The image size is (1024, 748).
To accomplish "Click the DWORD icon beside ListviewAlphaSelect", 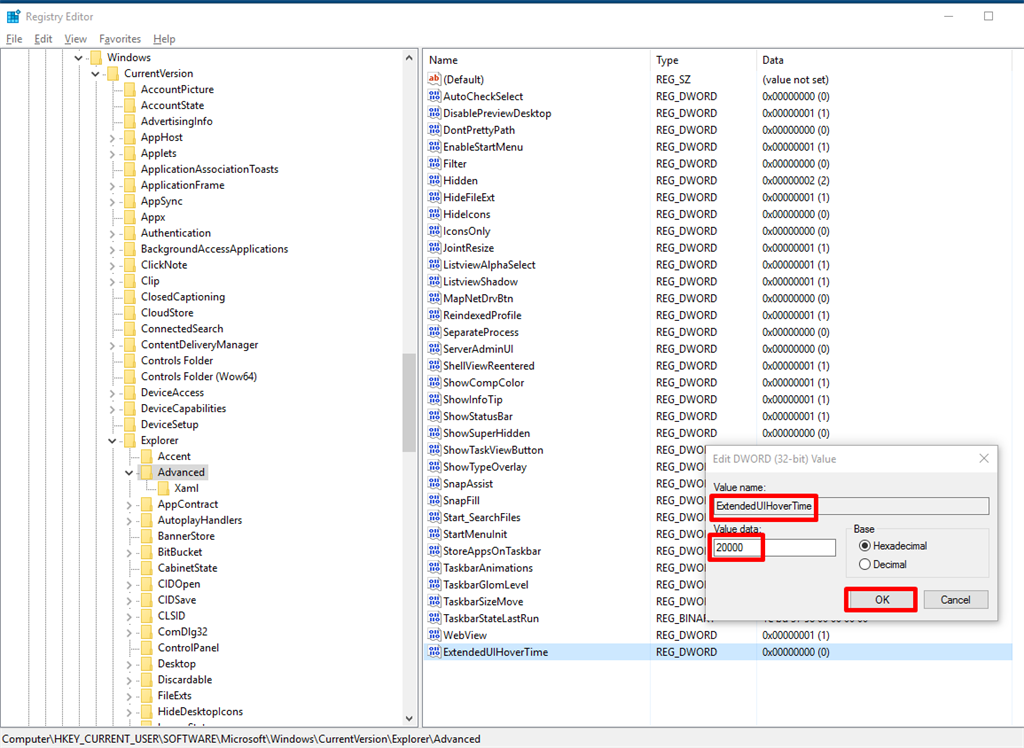I will click(x=434, y=265).
